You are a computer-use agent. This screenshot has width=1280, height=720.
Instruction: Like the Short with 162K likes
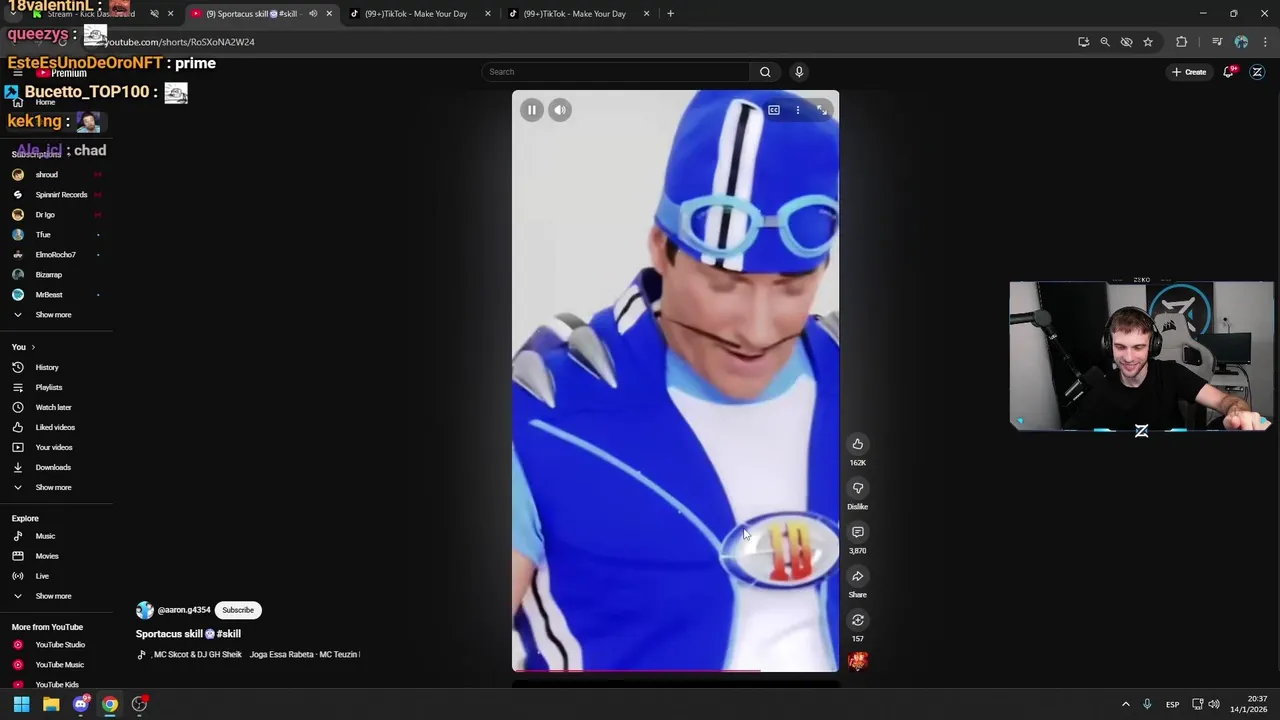click(x=858, y=444)
